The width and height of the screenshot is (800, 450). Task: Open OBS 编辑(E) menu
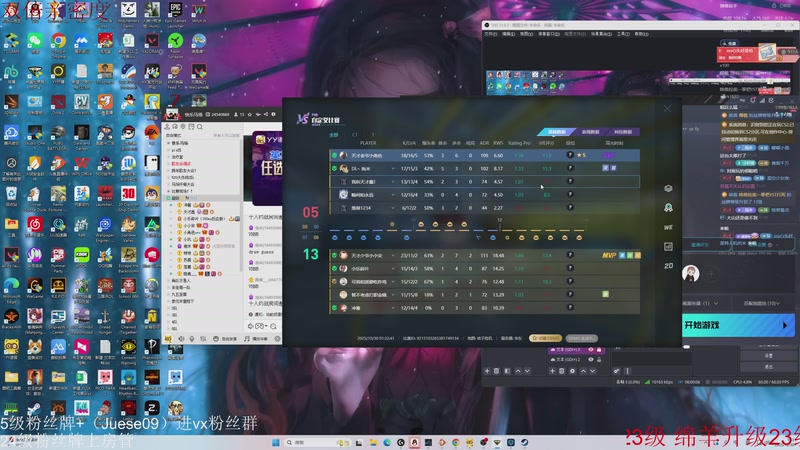coord(508,34)
